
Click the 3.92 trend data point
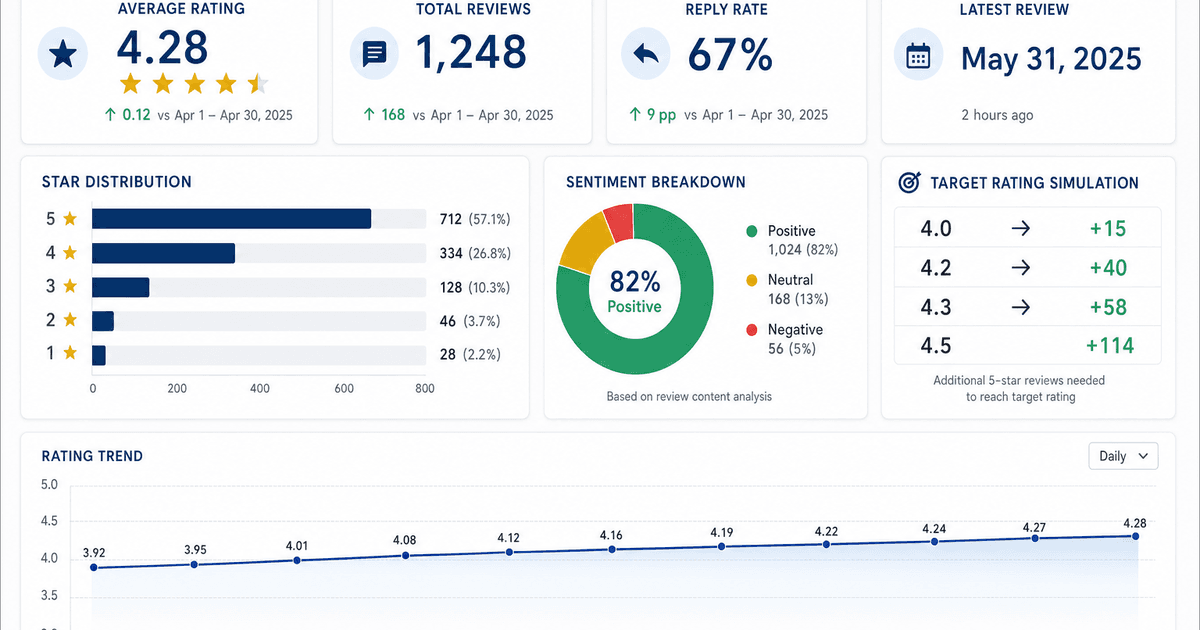pos(94,568)
